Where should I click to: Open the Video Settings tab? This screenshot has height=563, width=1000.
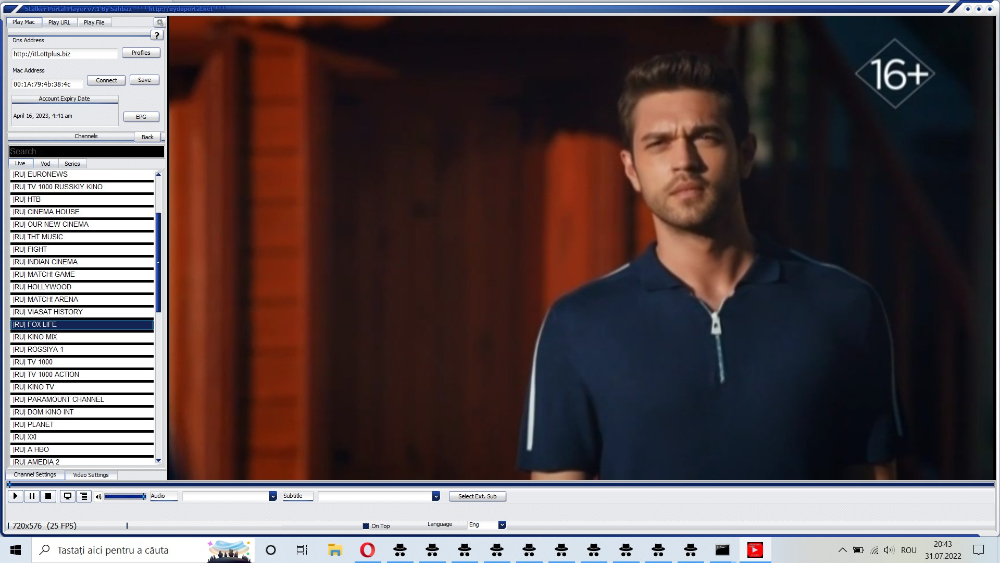(91, 475)
